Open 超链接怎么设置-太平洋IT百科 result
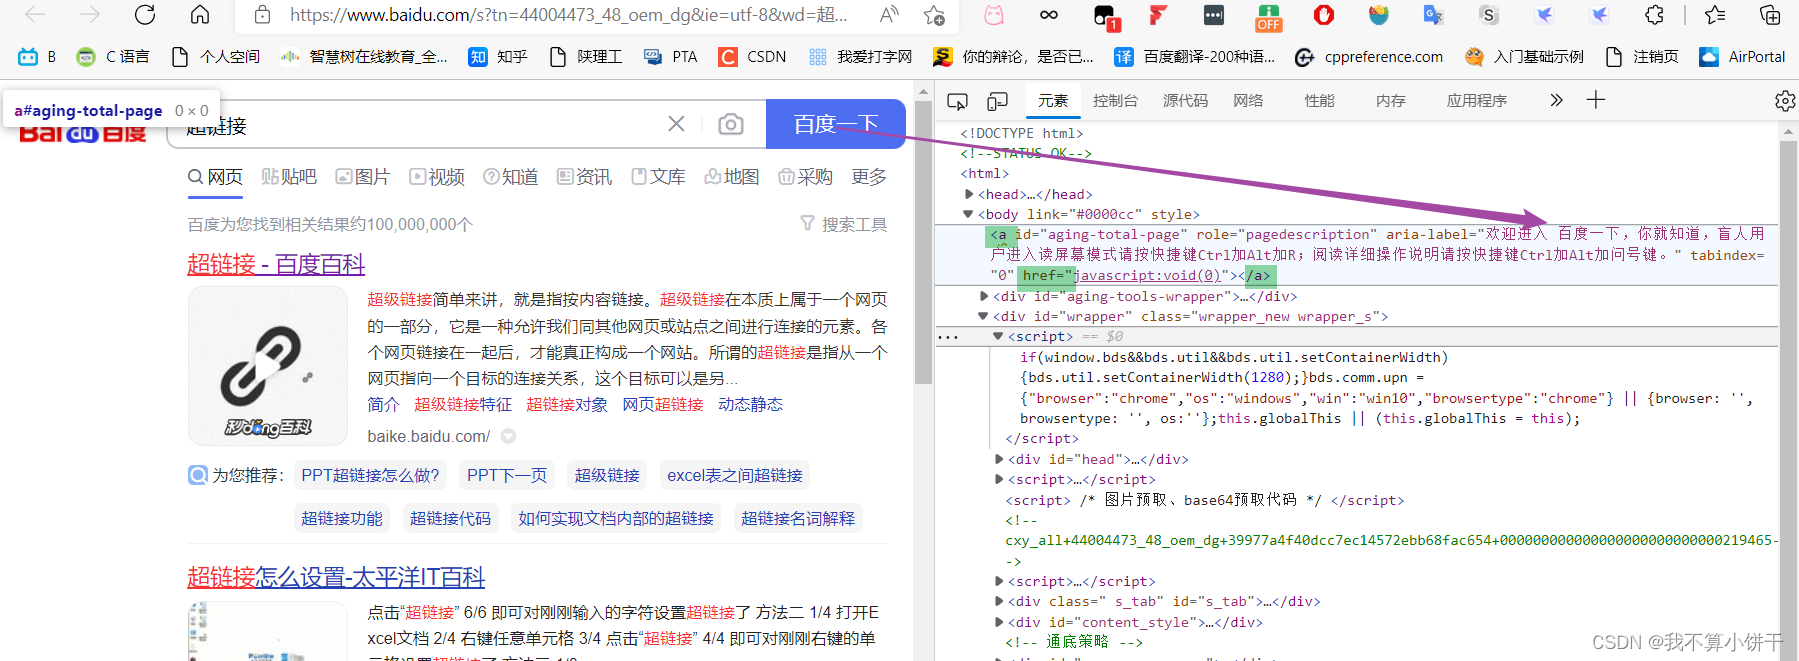This screenshot has width=1799, height=661. pos(336,577)
